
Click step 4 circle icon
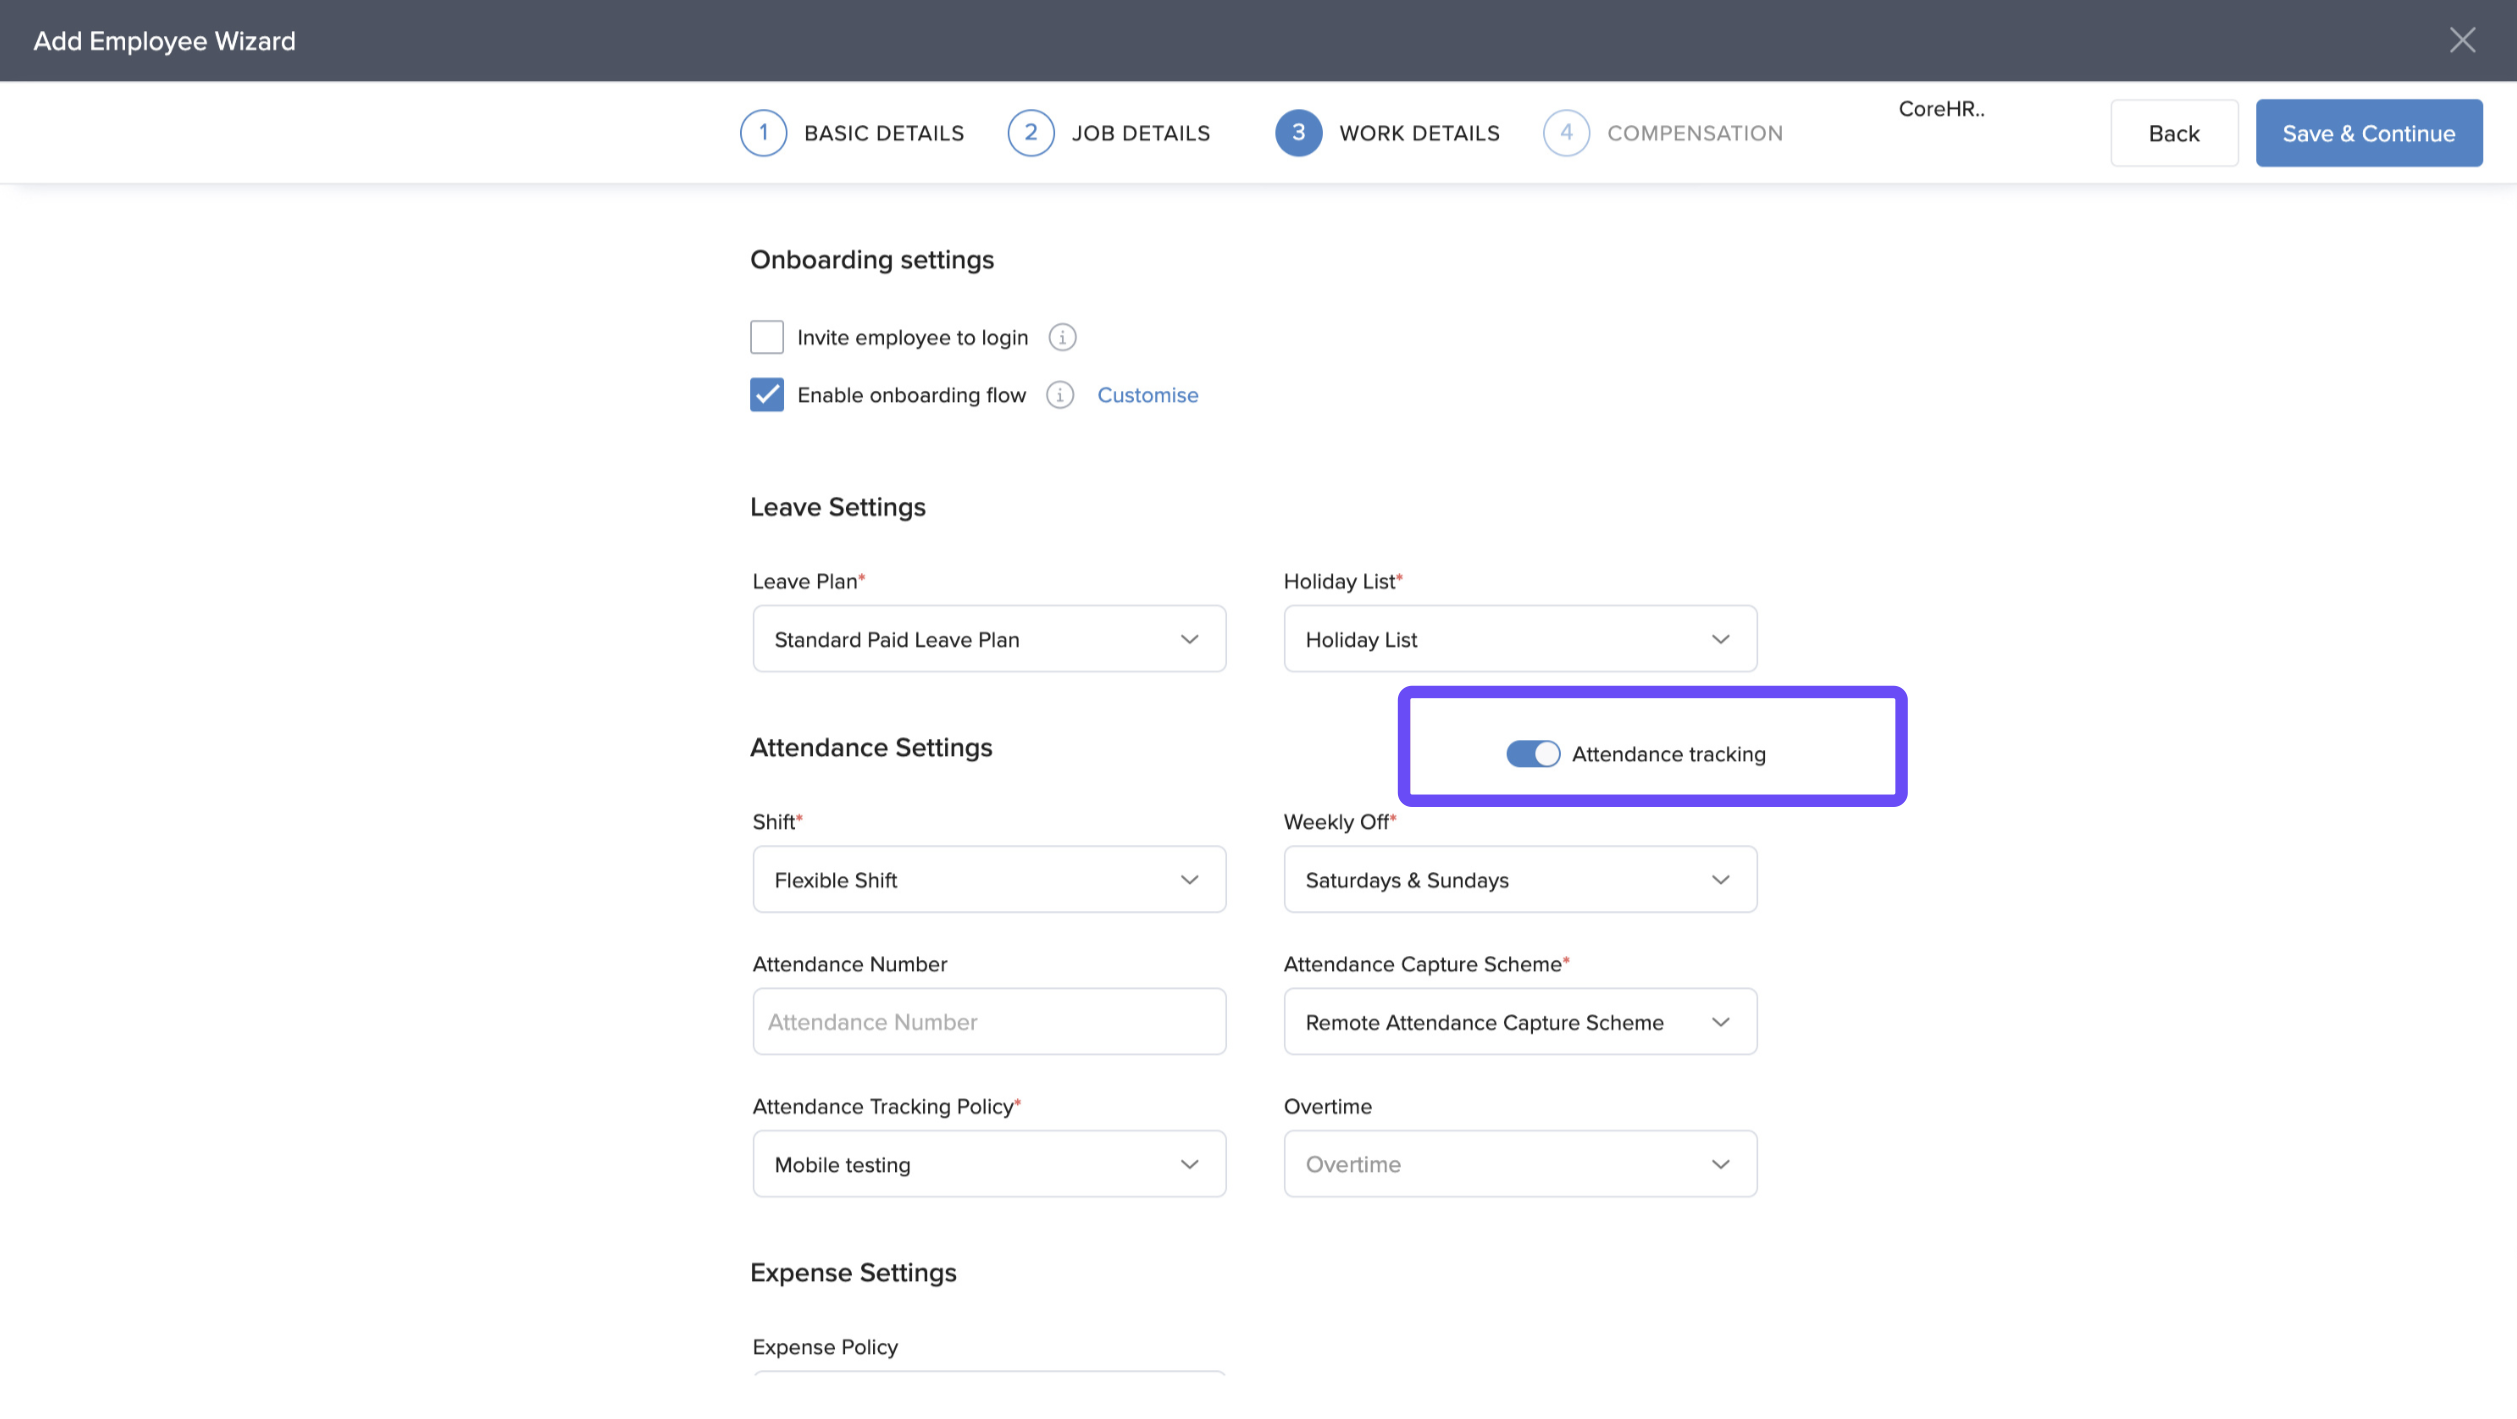pyautogui.click(x=1566, y=133)
